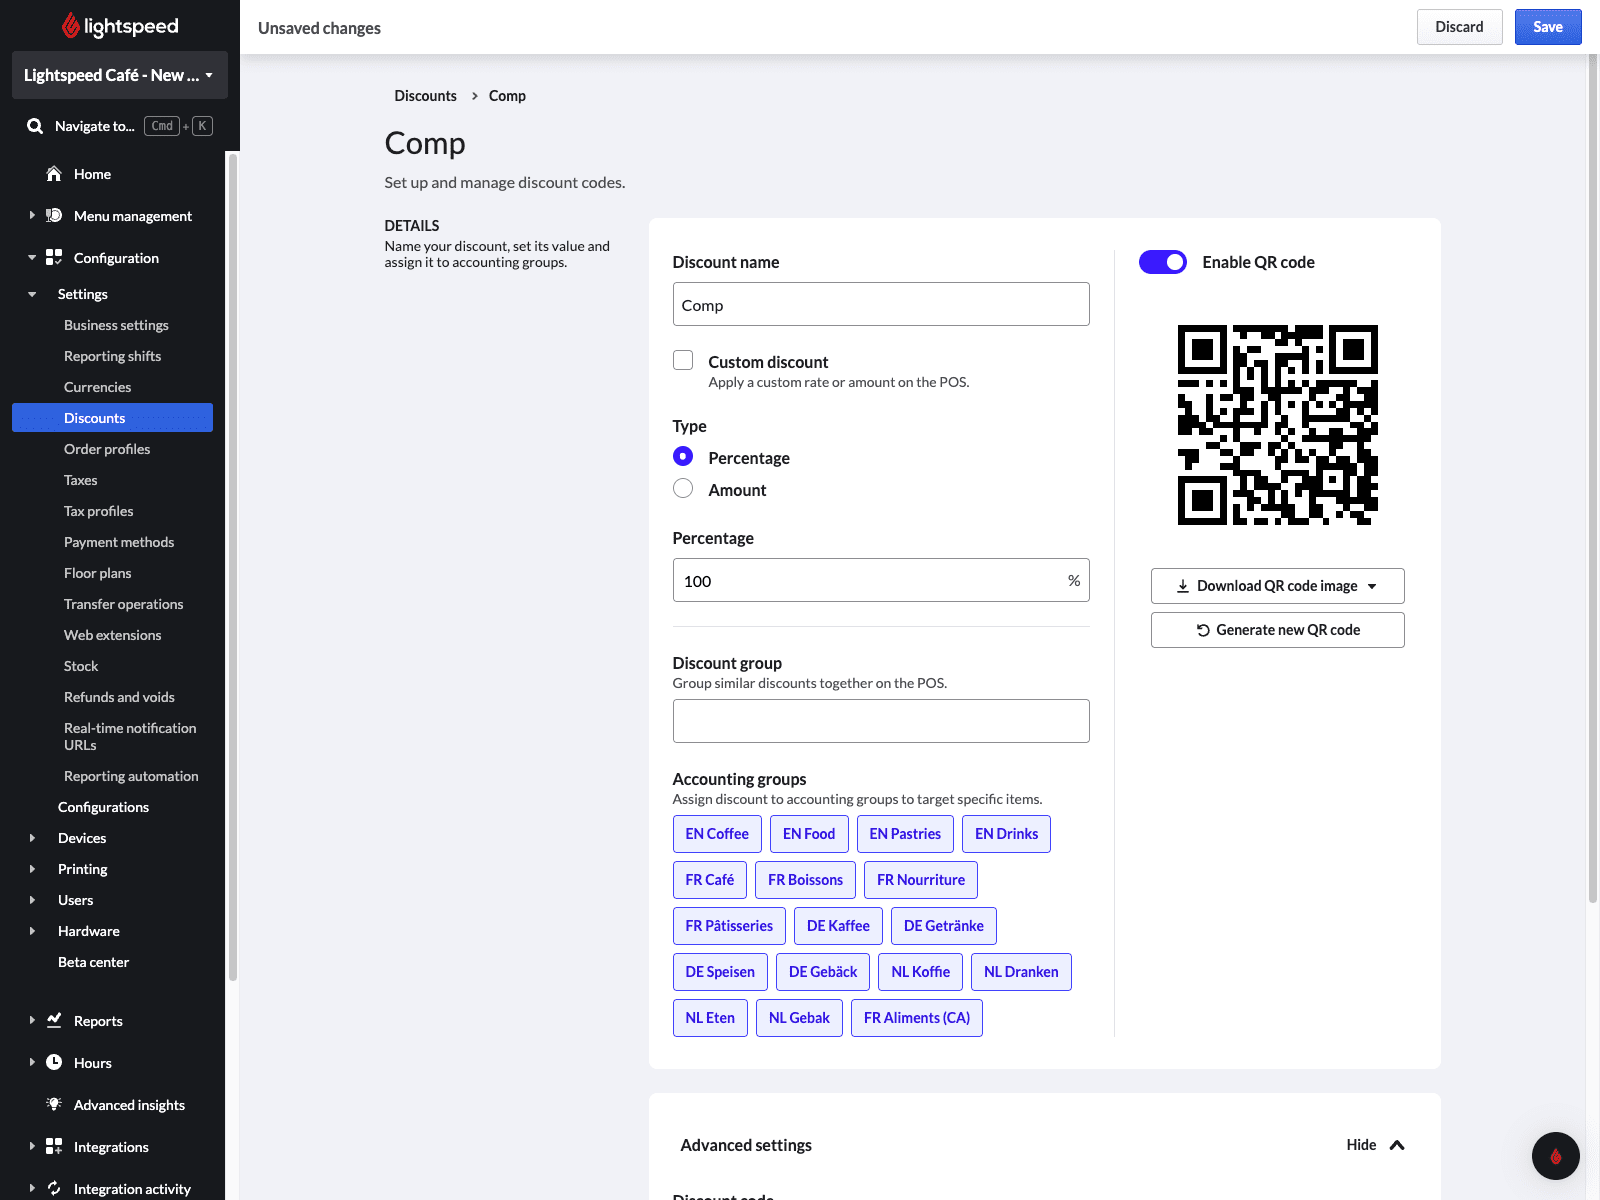Click the Home house icon
This screenshot has width=1600, height=1200.
54,174
